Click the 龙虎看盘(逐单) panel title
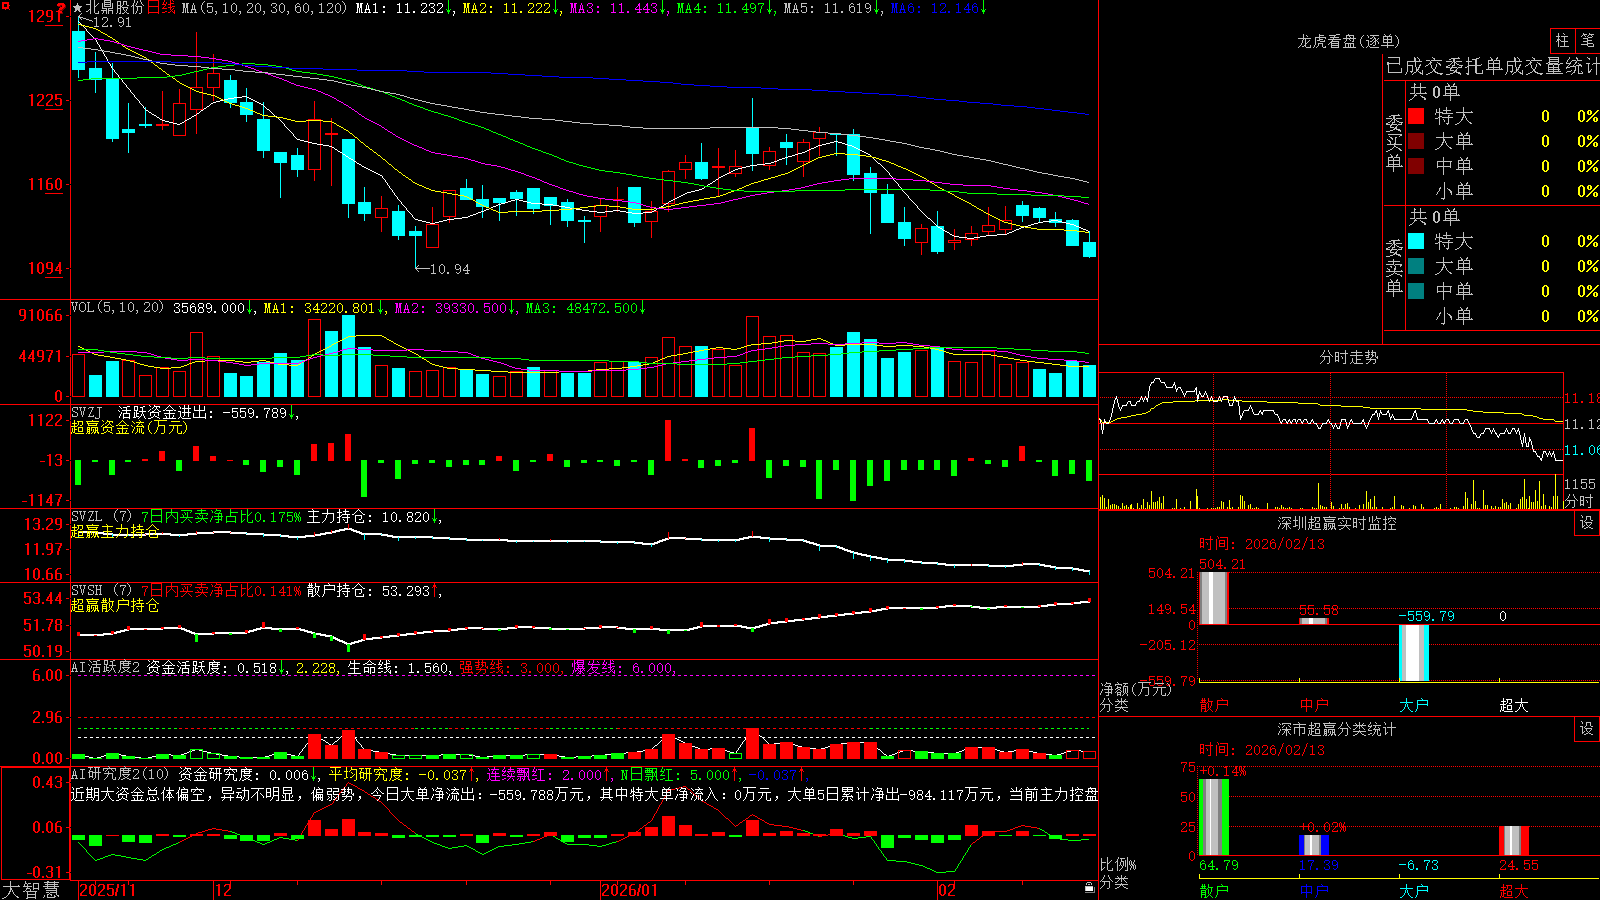Viewport: 1600px width, 900px height. 1348,41
